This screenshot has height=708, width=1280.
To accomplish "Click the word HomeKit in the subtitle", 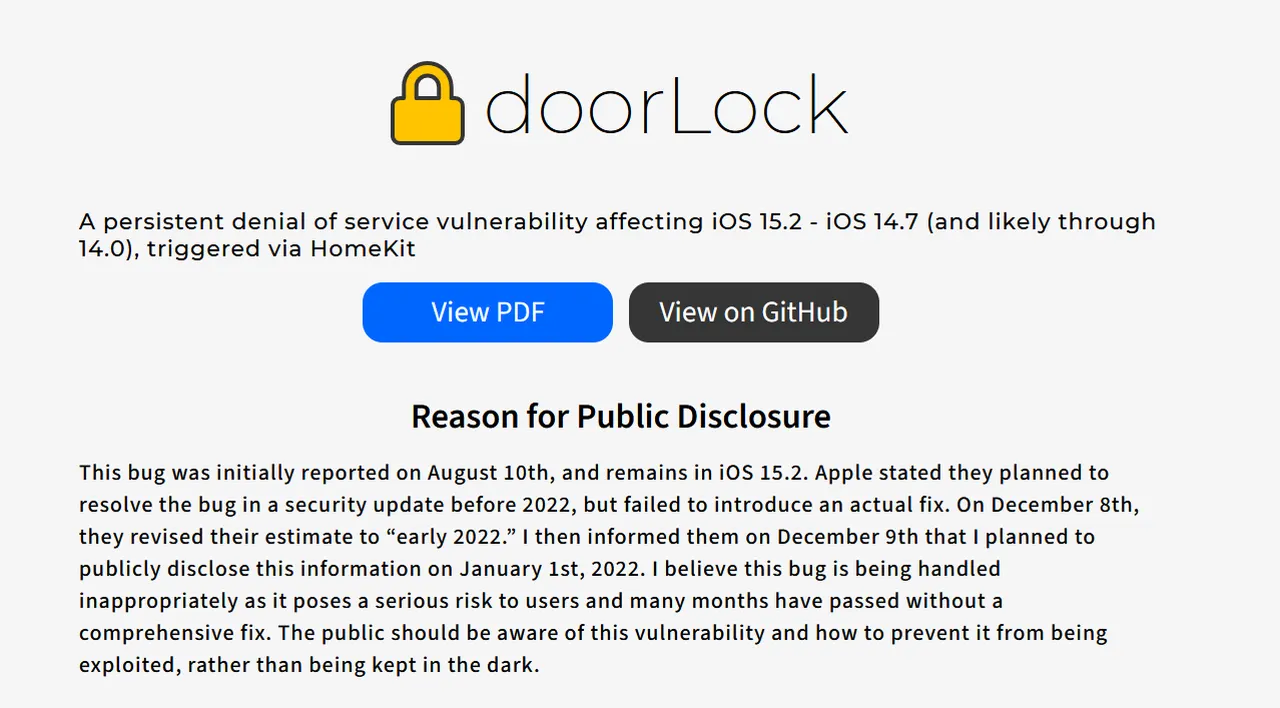I will [x=363, y=248].
